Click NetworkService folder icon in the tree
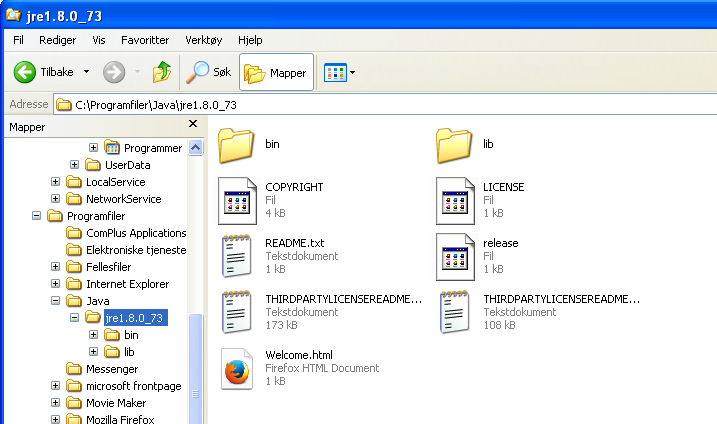717x424 pixels. tap(74, 199)
